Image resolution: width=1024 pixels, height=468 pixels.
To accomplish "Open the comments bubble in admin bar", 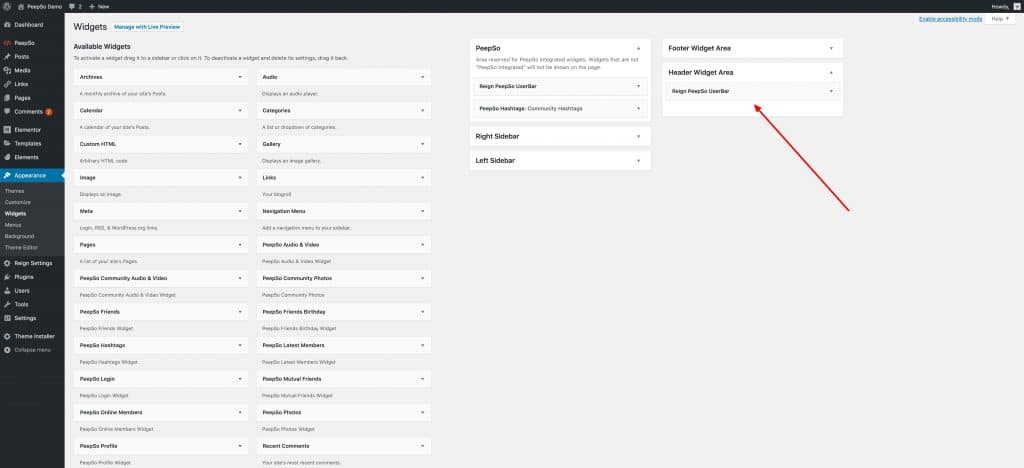I will (72, 6).
